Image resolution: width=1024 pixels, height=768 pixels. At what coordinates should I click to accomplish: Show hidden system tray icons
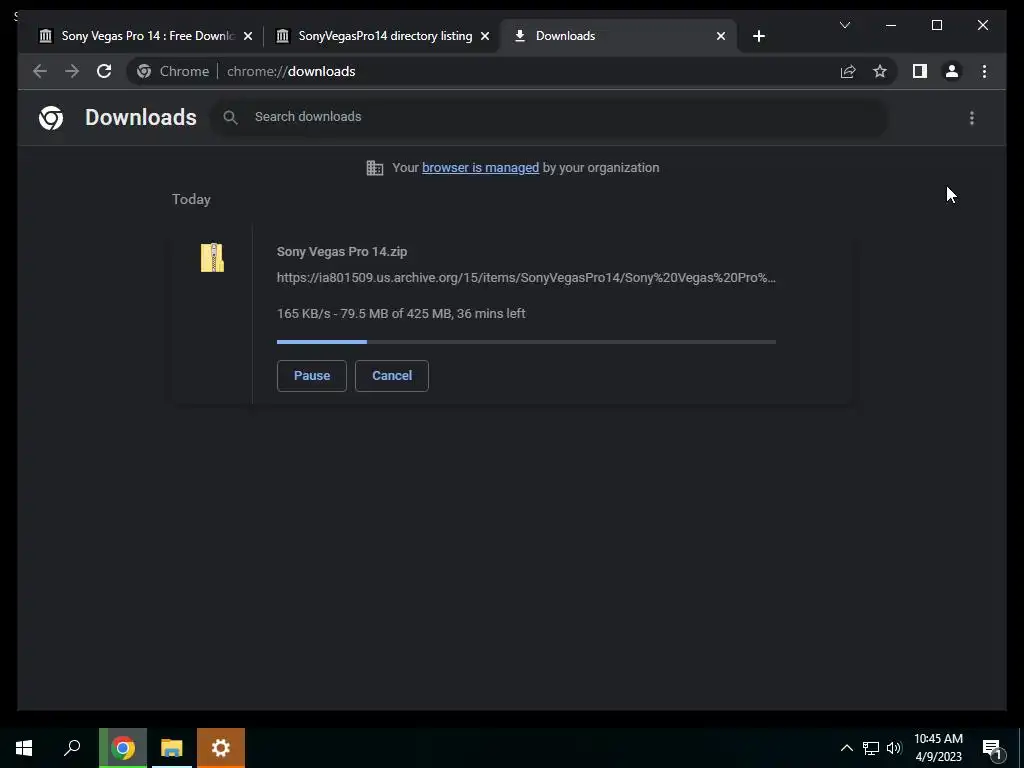pos(846,748)
